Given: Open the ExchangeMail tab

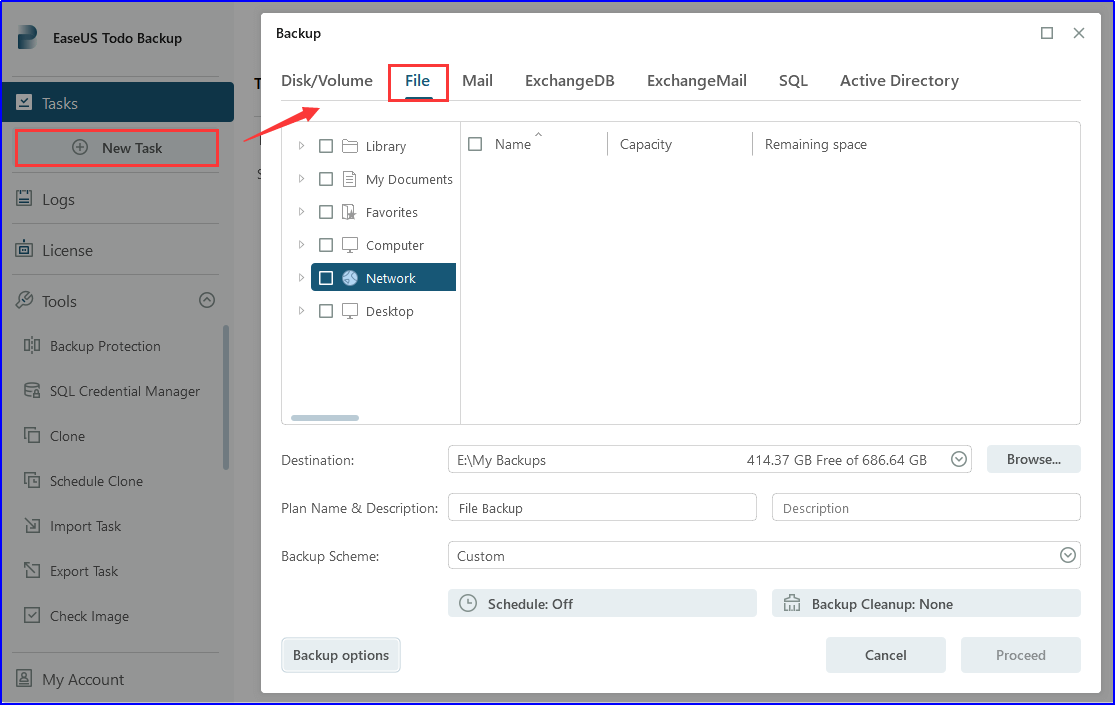Looking at the screenshot, I should coord(696,81).
